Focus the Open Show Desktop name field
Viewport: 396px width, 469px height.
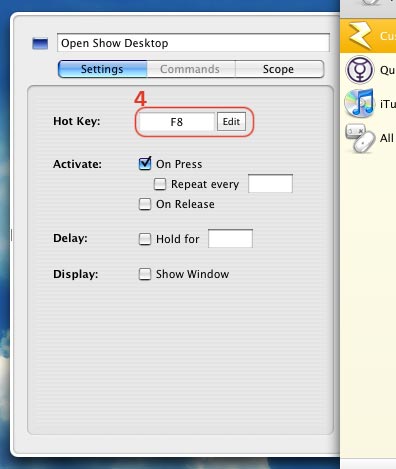[193, 43]
